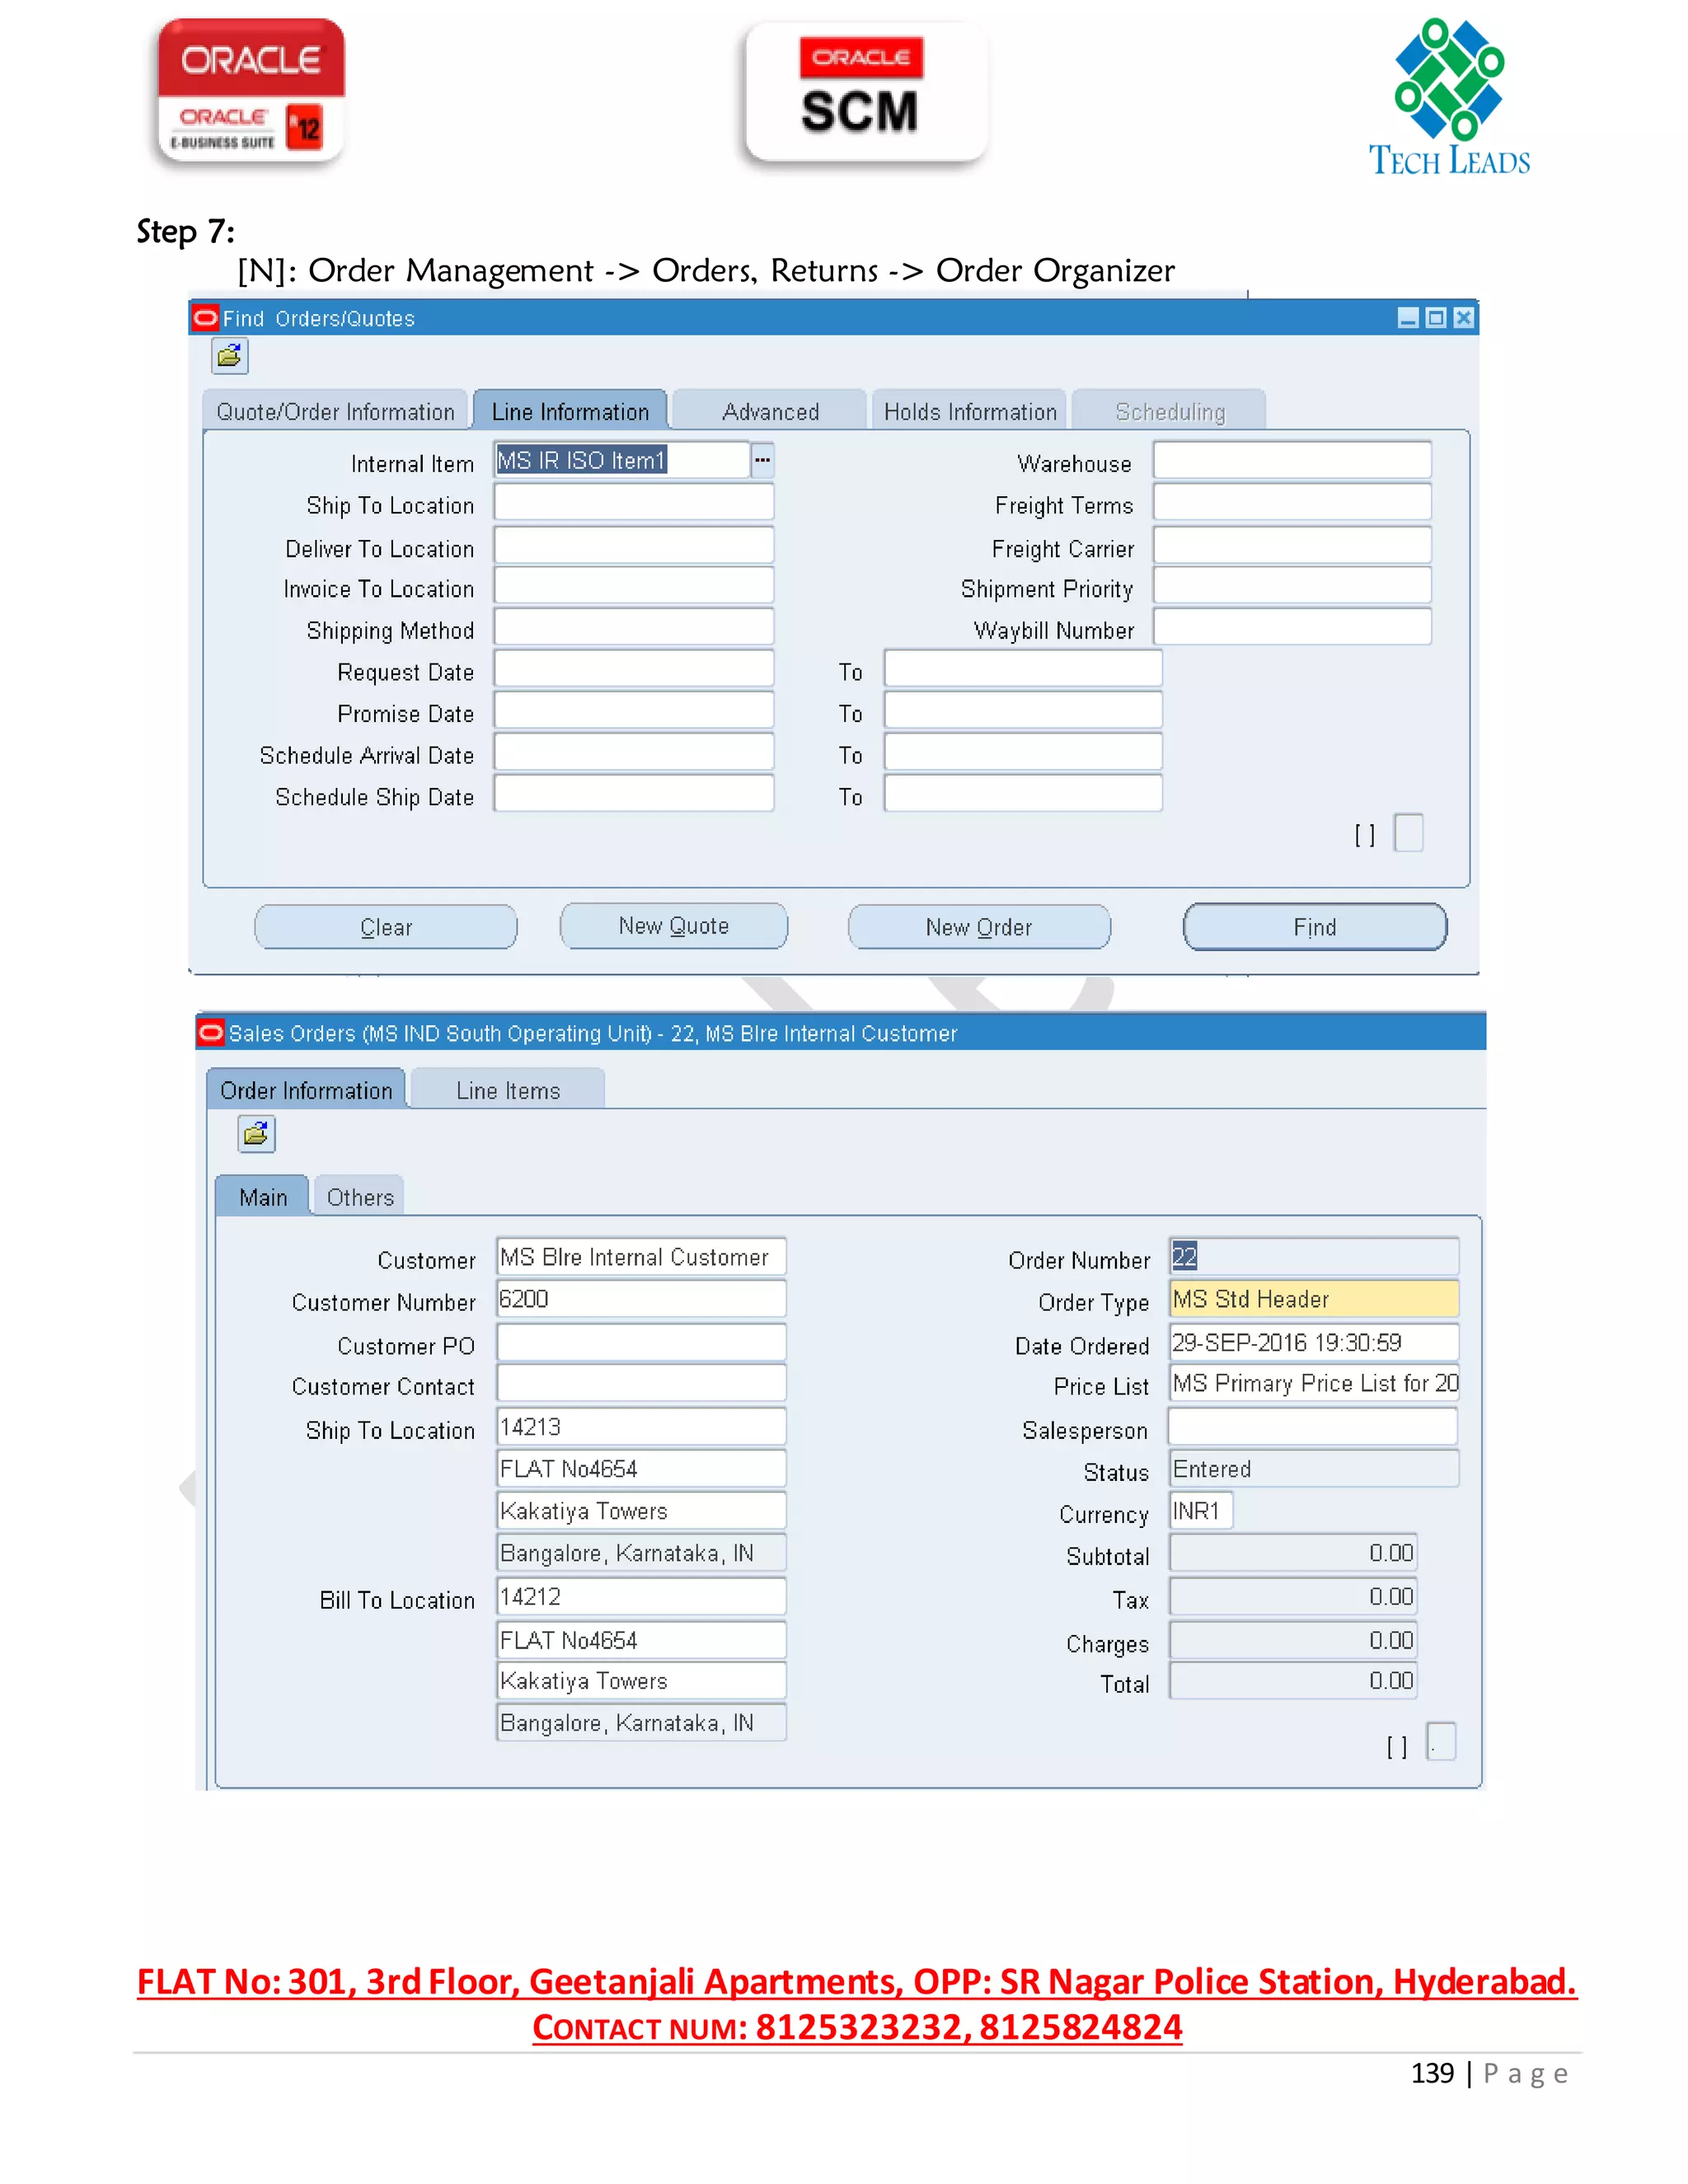
Task: Click the small box beside brackets in Find window
Action: tap(1408, 833)
